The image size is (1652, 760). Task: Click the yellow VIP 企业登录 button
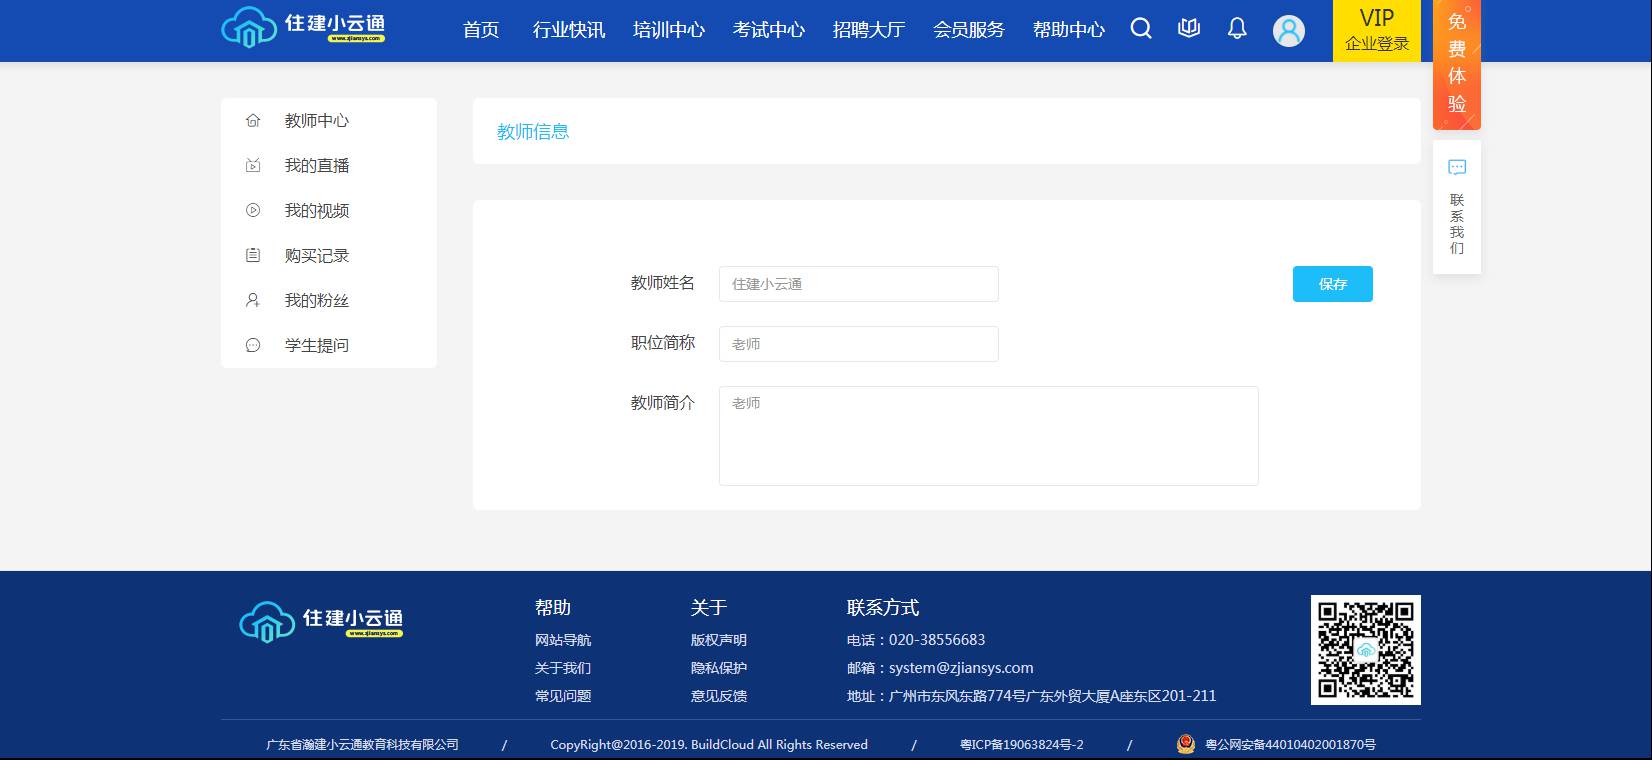(1376, 31)
